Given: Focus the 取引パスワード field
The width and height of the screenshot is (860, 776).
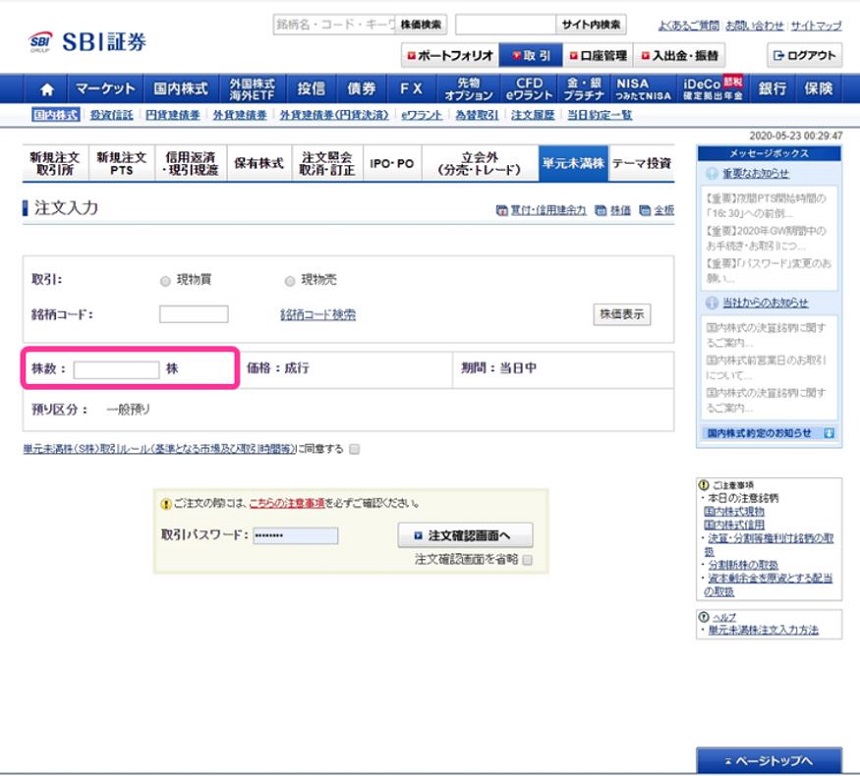Looking at the screenshot, I should tap(296, 535).
